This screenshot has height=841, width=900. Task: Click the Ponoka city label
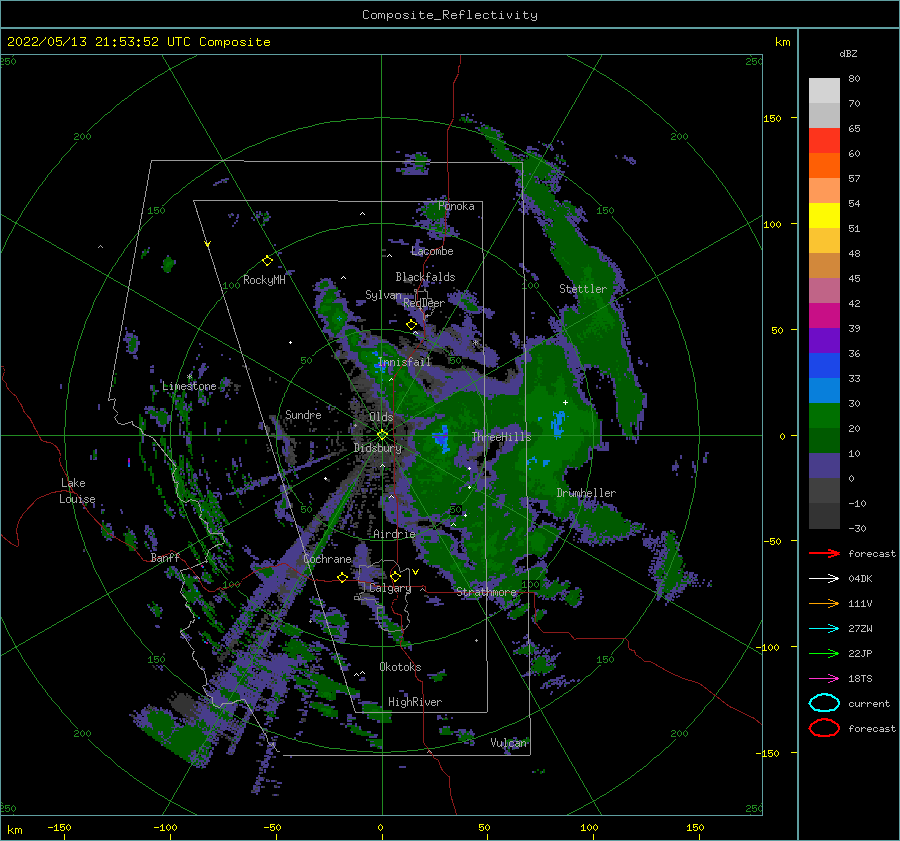(456, 206)
